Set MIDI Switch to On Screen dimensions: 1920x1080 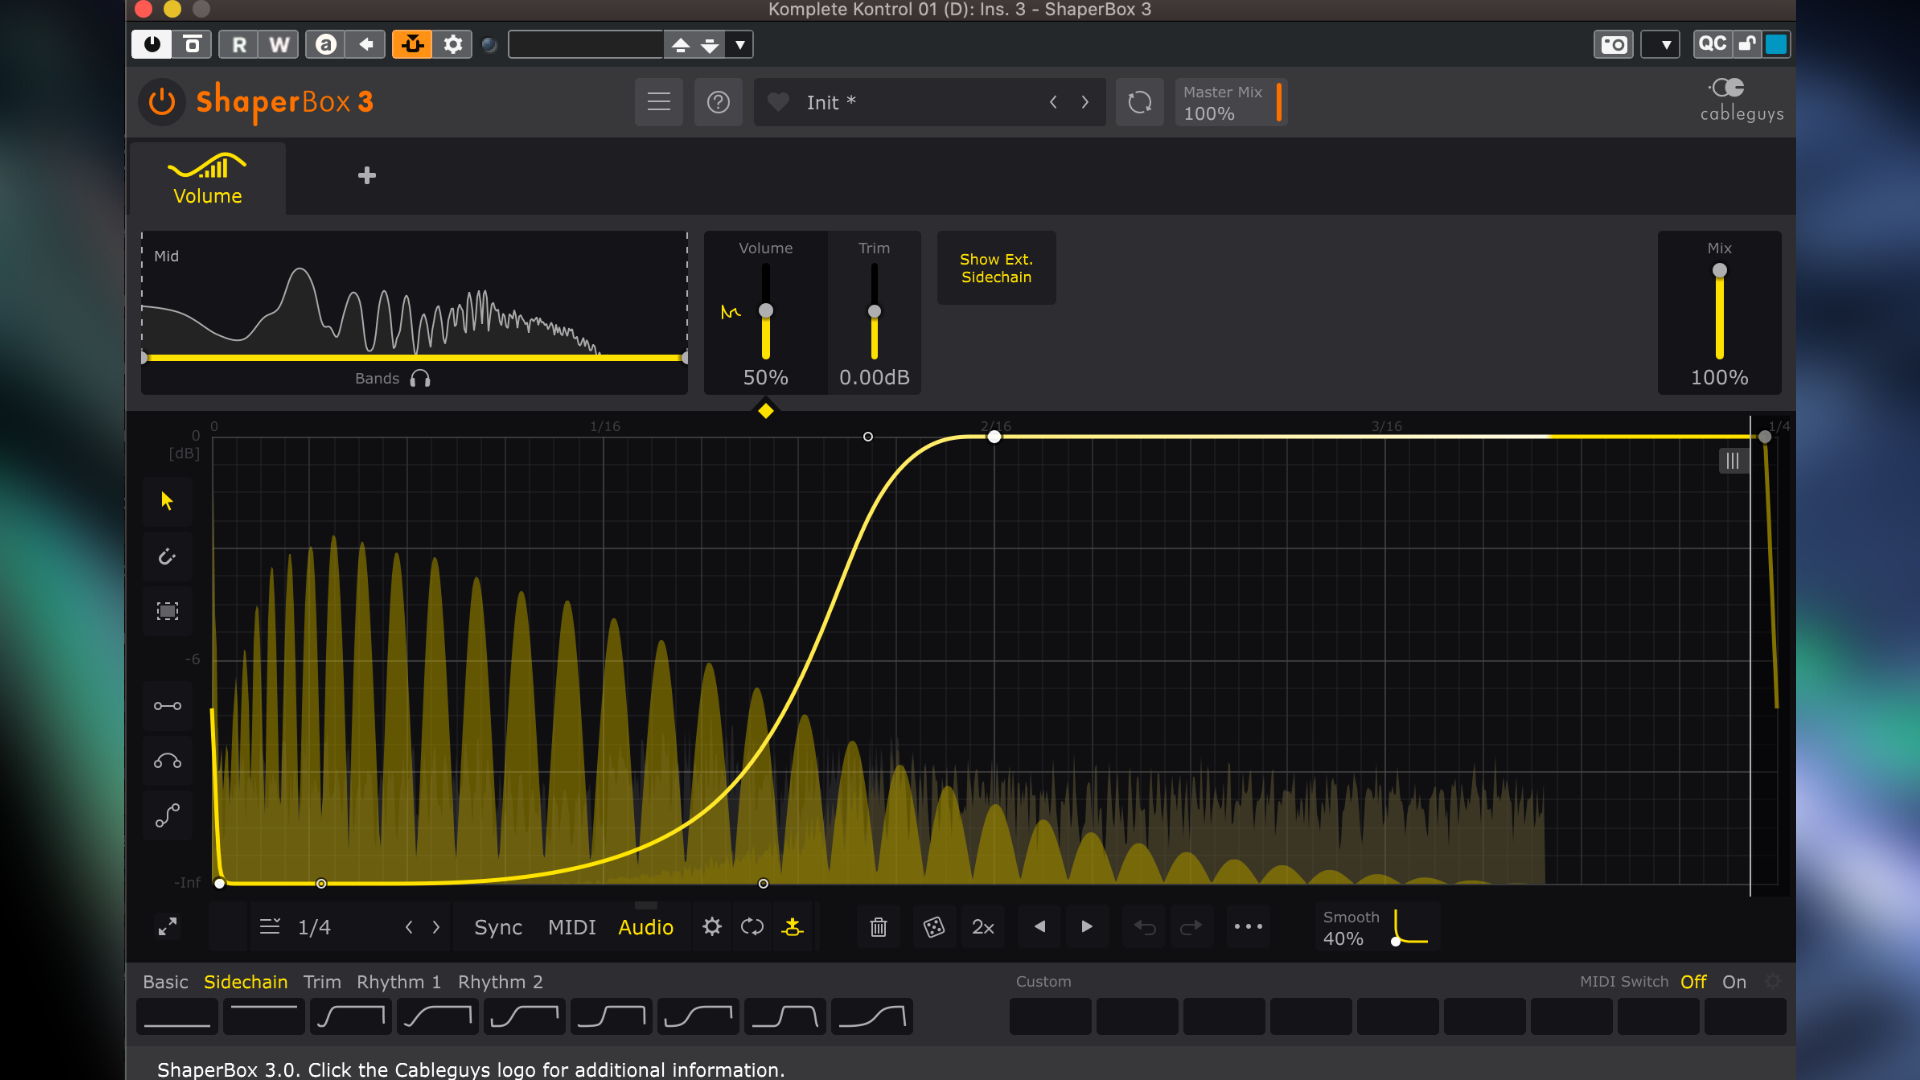[1734, 982]
